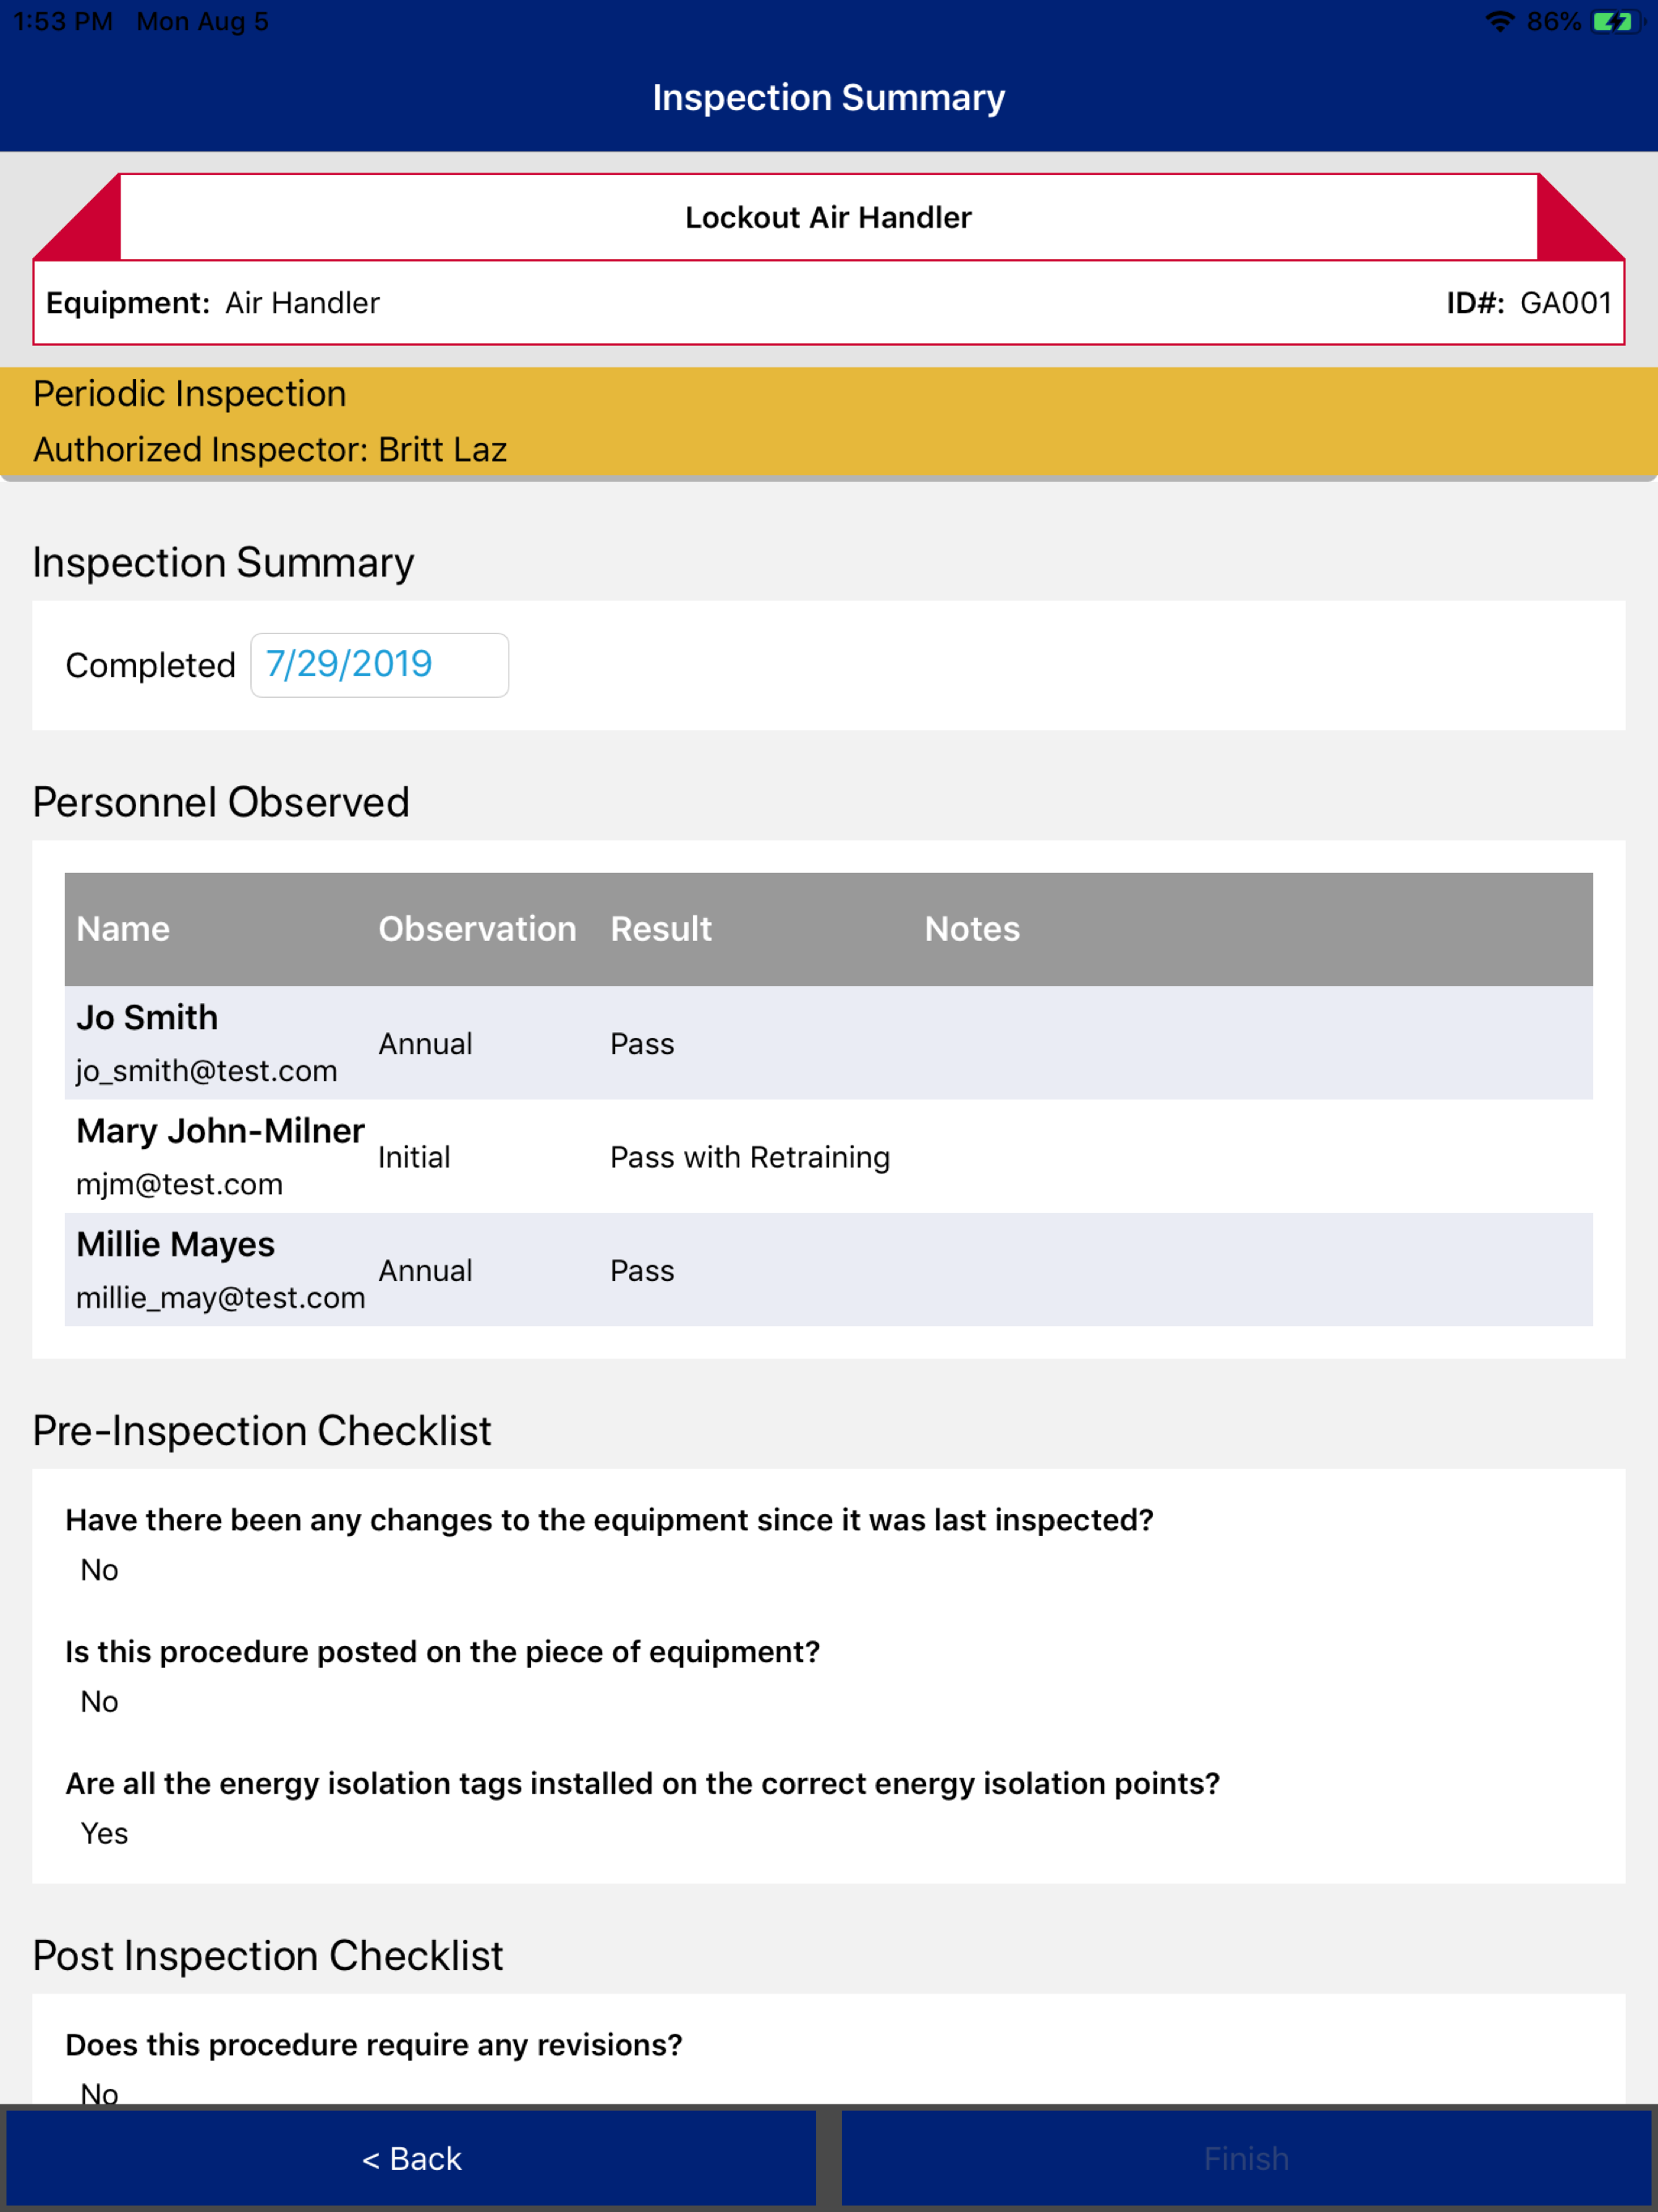Viewport: 1658px width, 2212px height.
Task: Select the Millie Mayes personnel row
Action: 828,1270
